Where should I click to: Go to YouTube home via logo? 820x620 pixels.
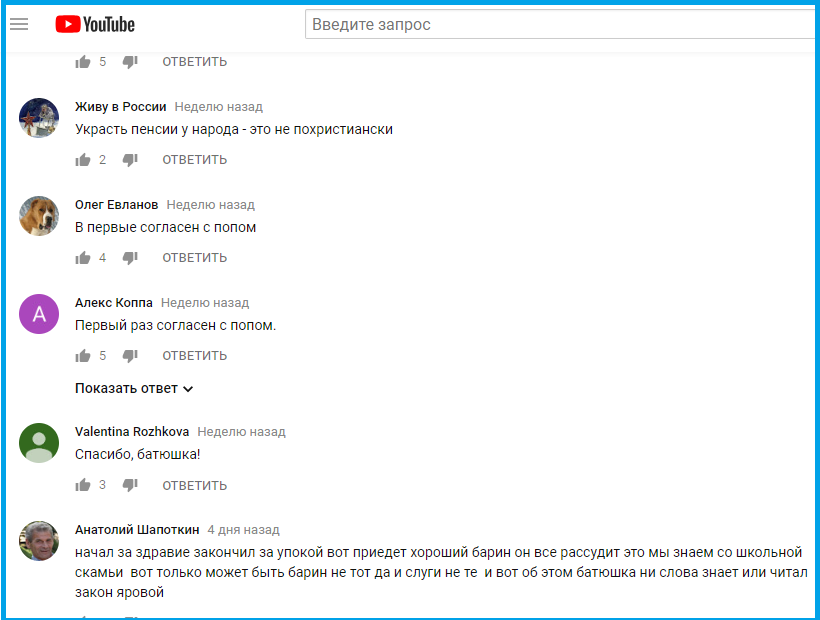(x=95, y=24)
